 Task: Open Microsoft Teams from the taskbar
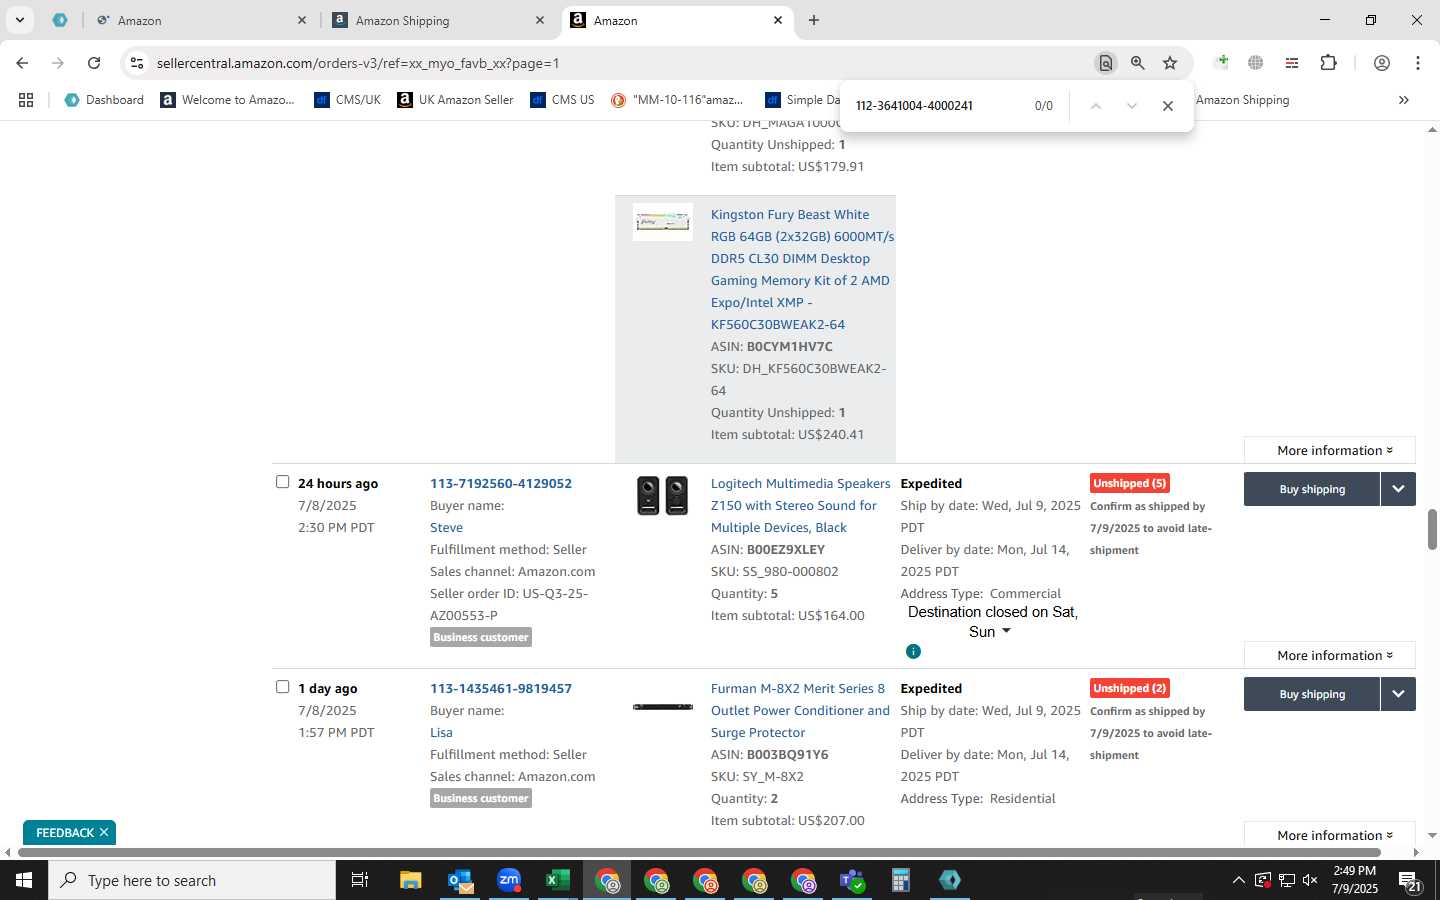(x=851, y=880)
